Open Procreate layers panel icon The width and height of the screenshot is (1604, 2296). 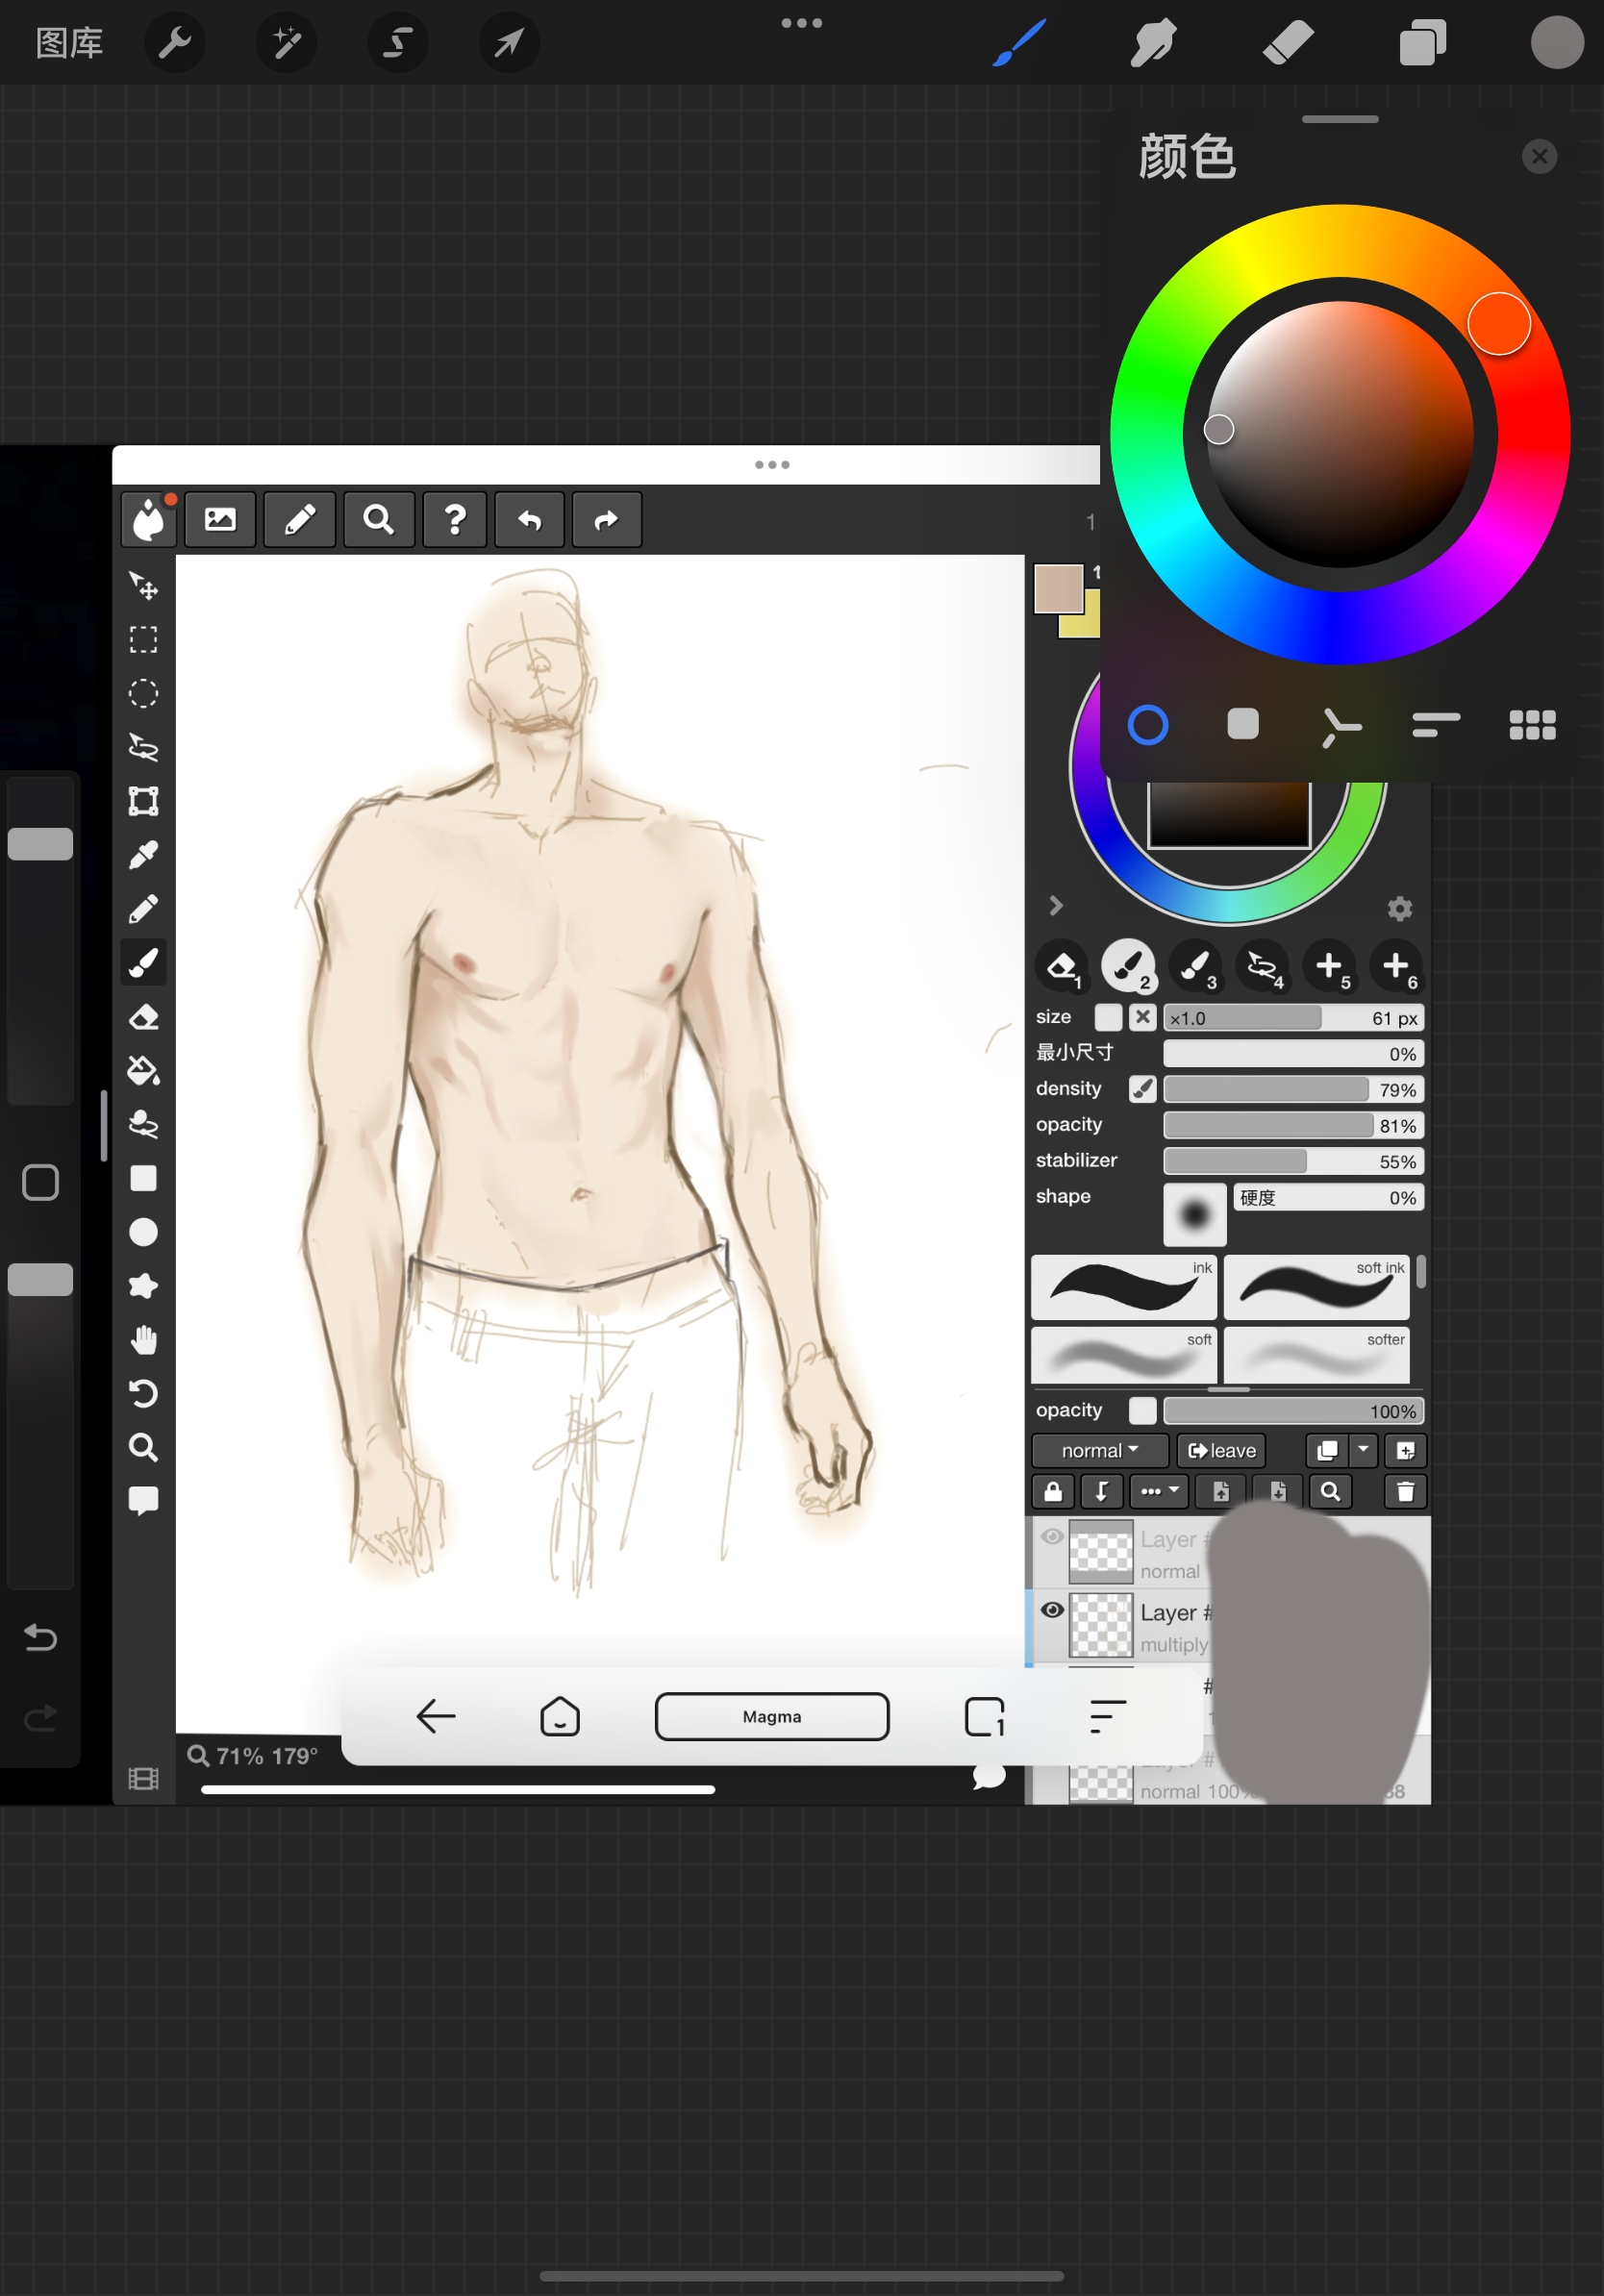pyautogui.click(x=1422, y=43)
